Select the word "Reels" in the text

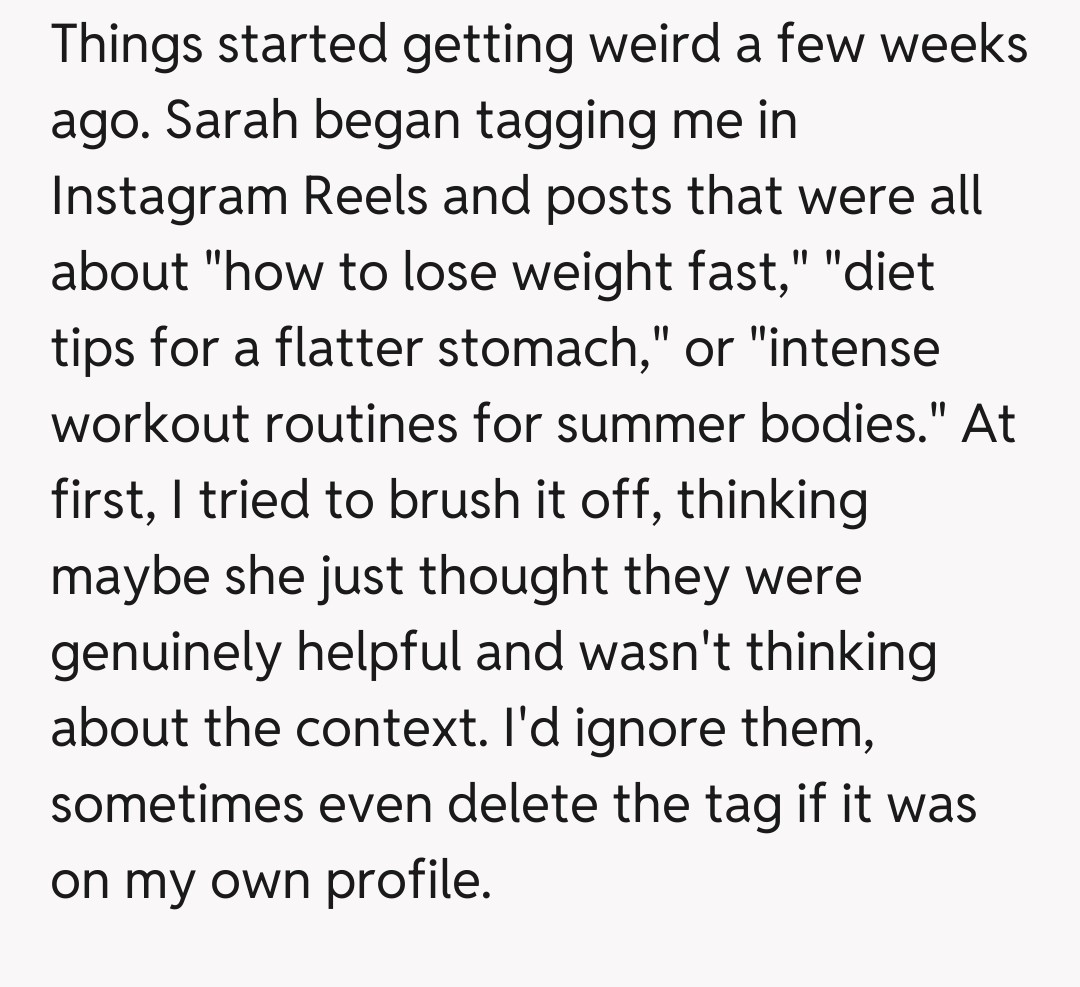click(x=365, y=198)
